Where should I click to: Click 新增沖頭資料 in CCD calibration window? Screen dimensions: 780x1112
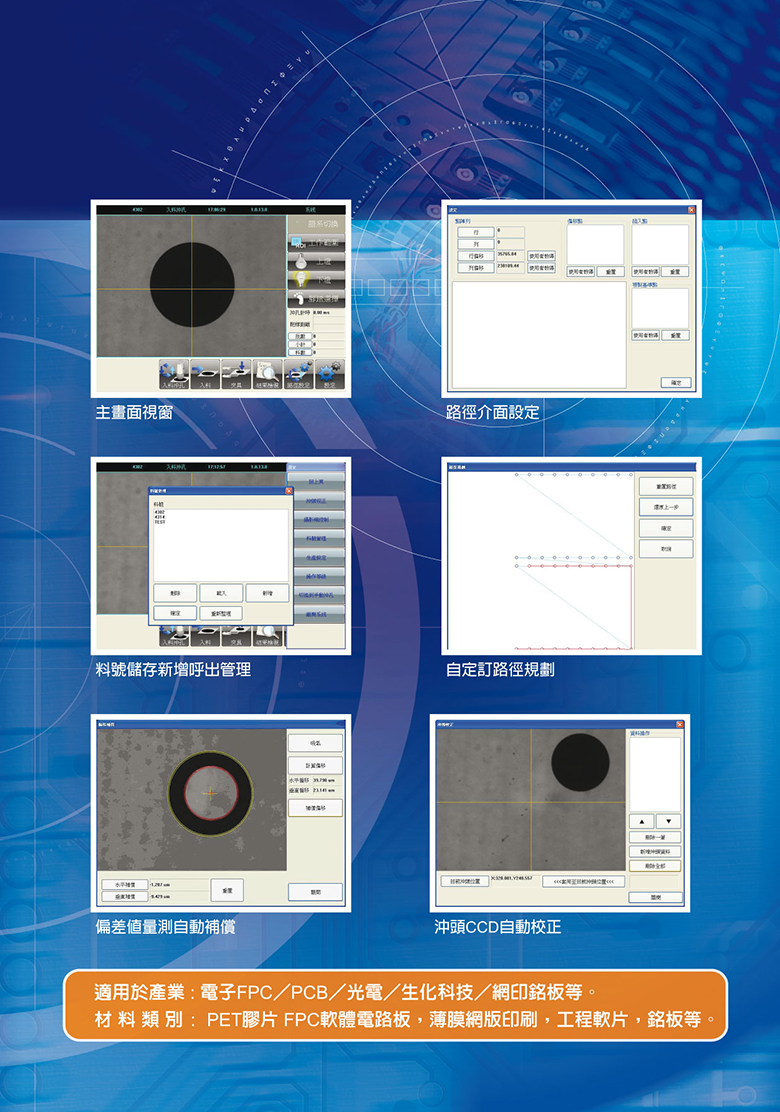pyautogui.click(x=655, y=852)
